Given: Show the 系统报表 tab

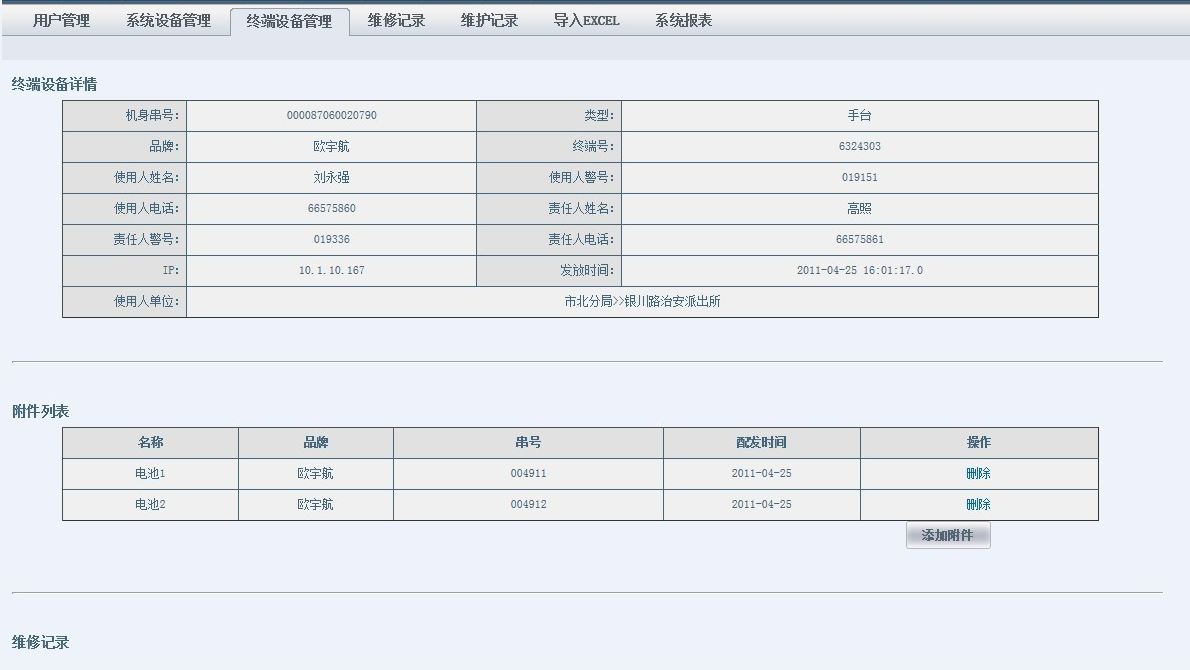Looking at the screenshot, I should coord(683,21).
